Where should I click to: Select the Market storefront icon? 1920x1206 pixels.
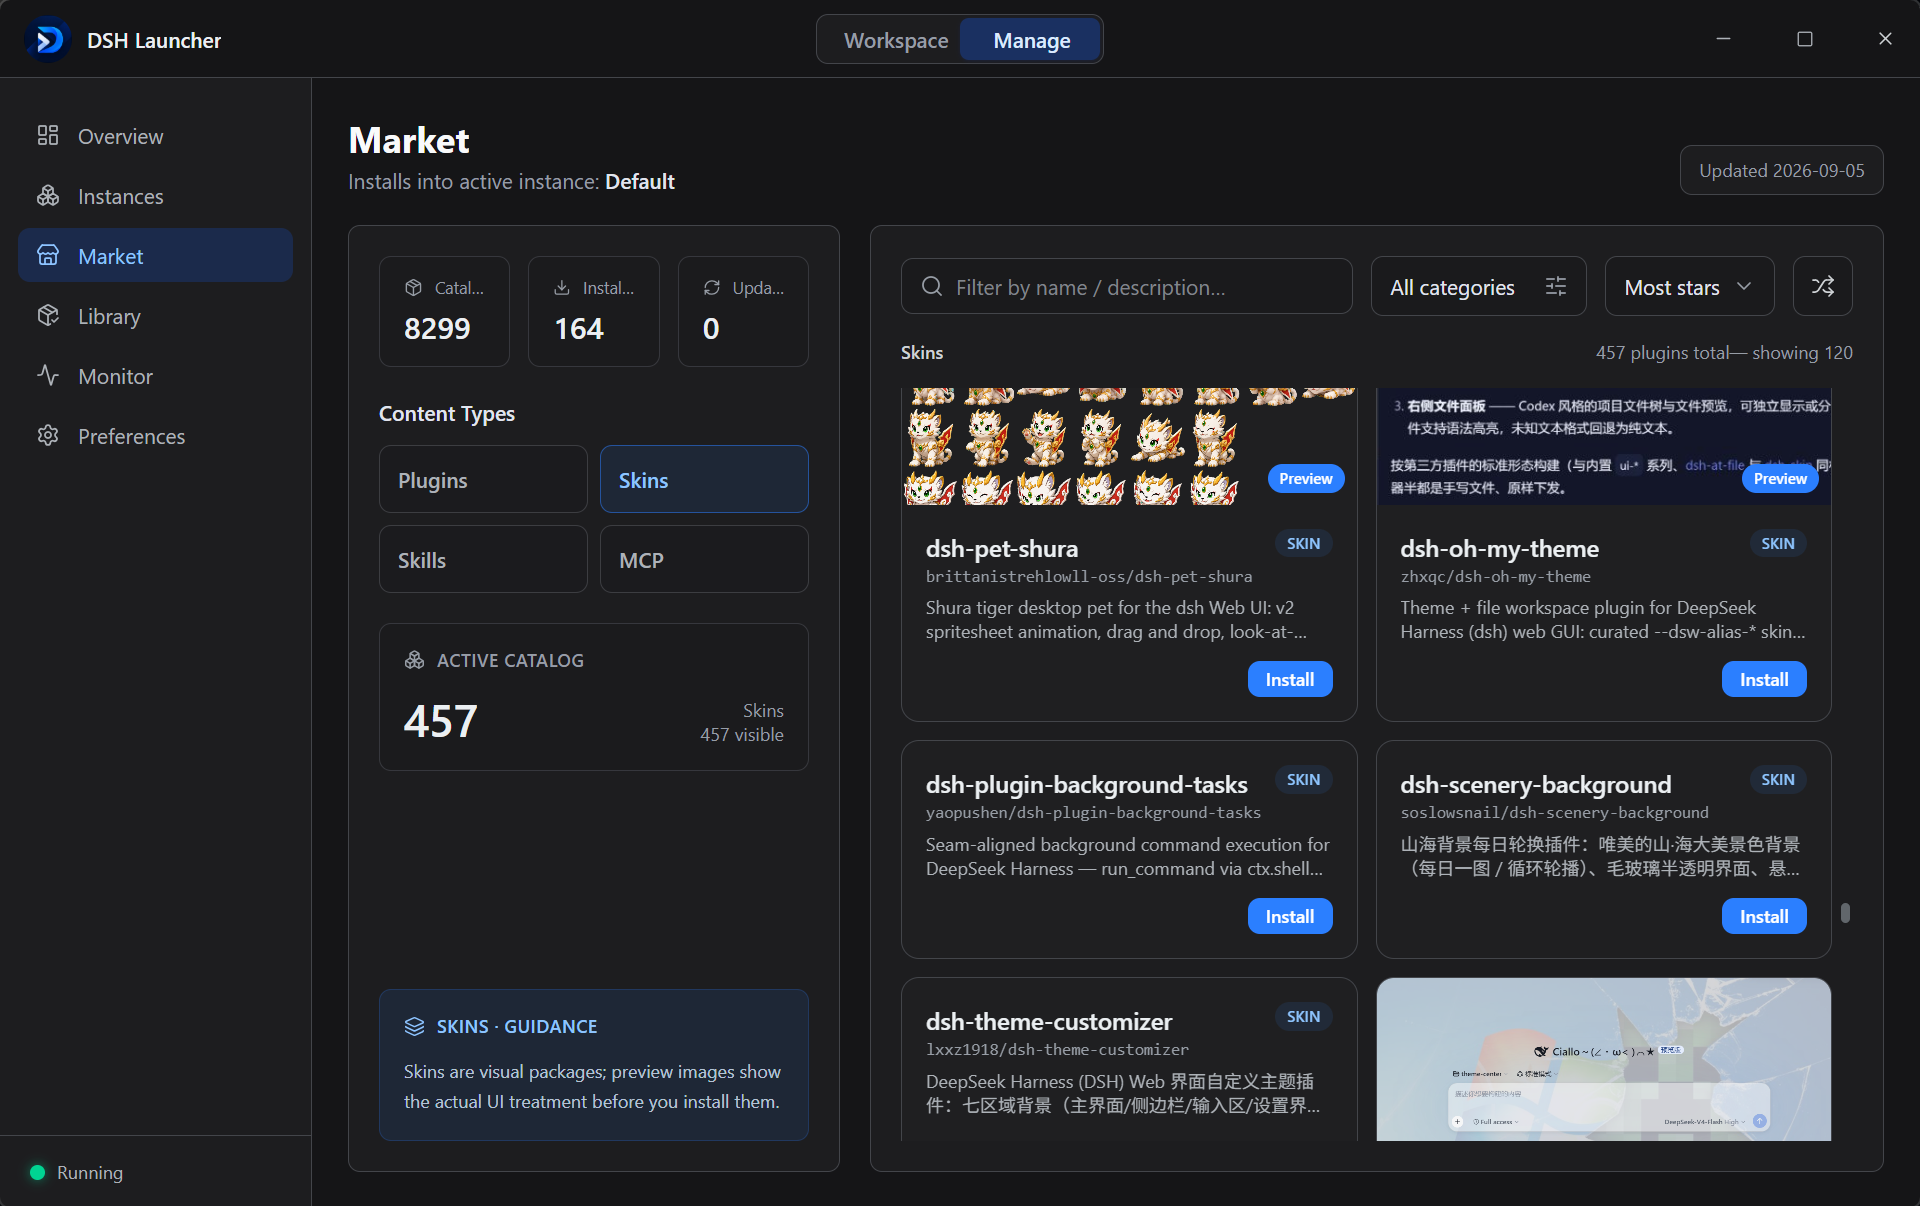[48, 255]
